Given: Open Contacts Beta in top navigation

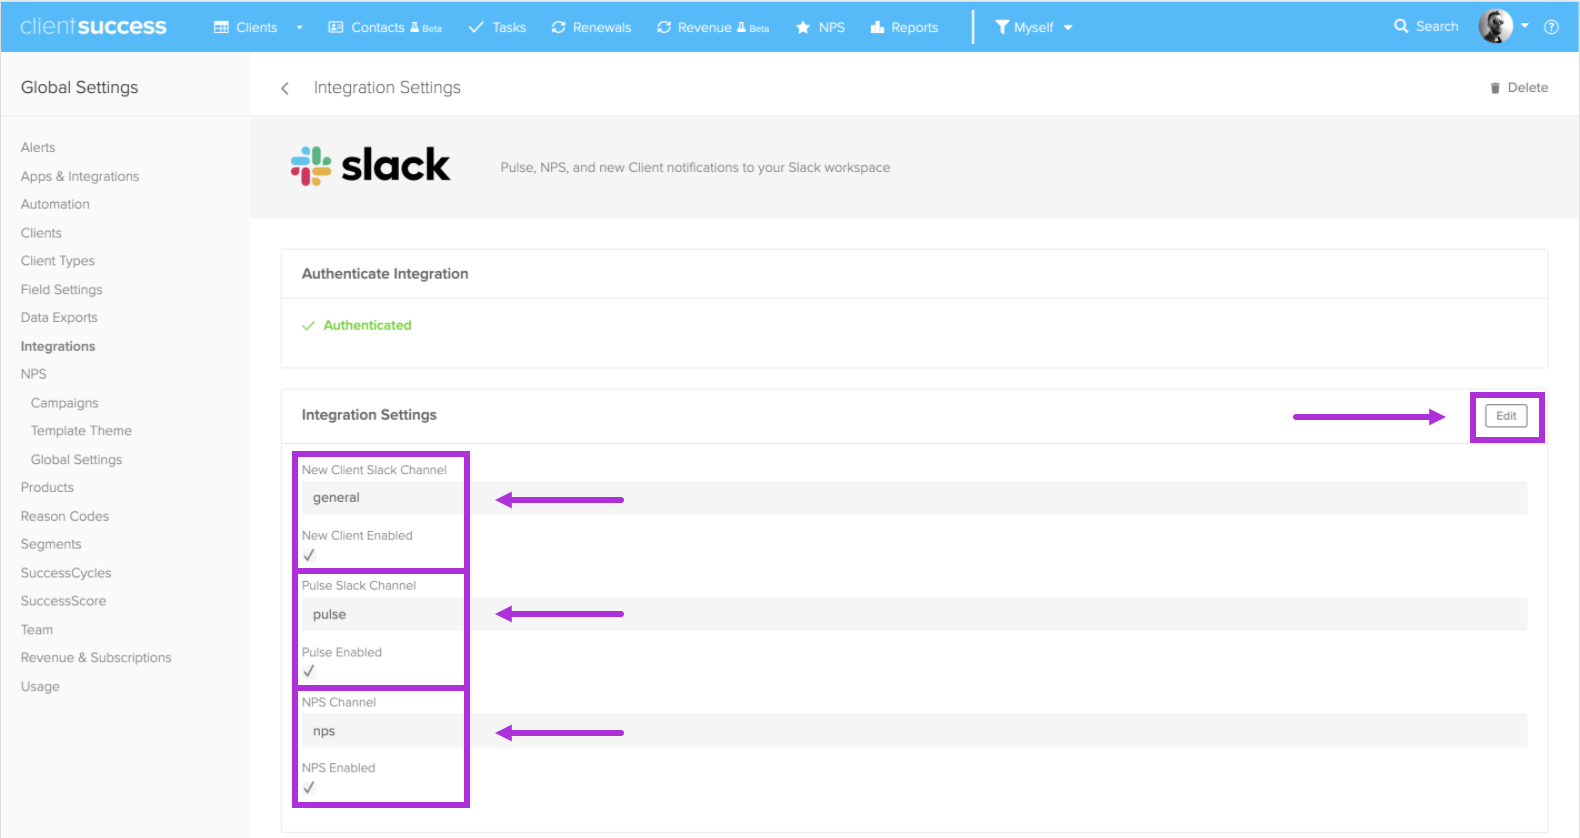Looking at the screenshot, I should click(x=385, y=27).
